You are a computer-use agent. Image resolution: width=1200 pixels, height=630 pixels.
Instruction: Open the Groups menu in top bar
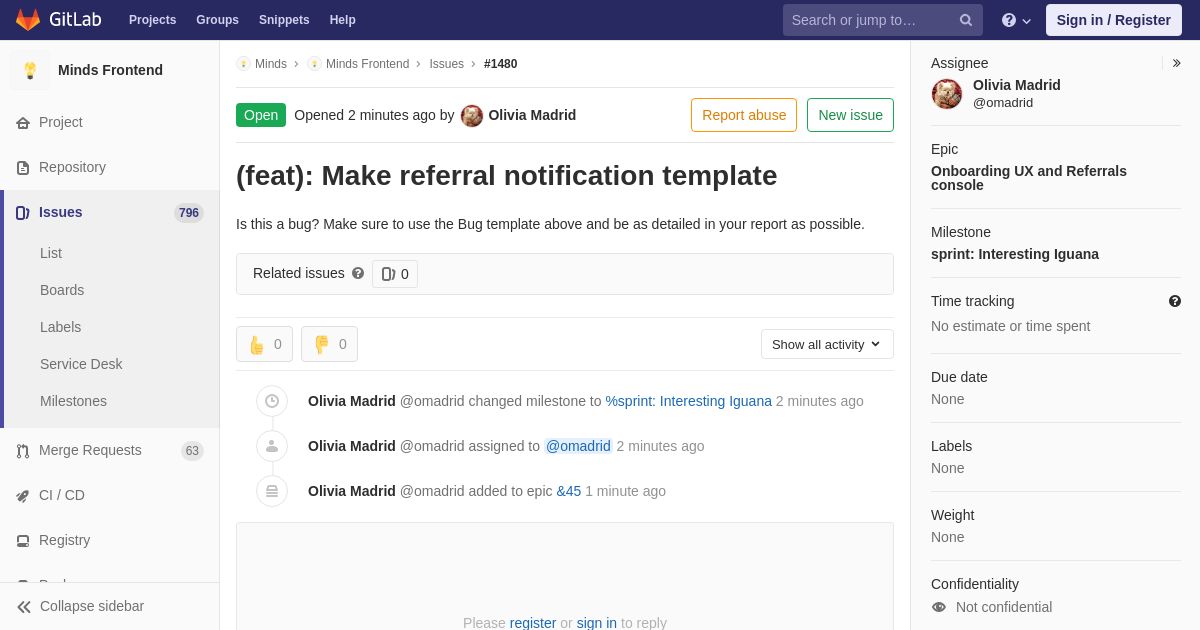217,20
